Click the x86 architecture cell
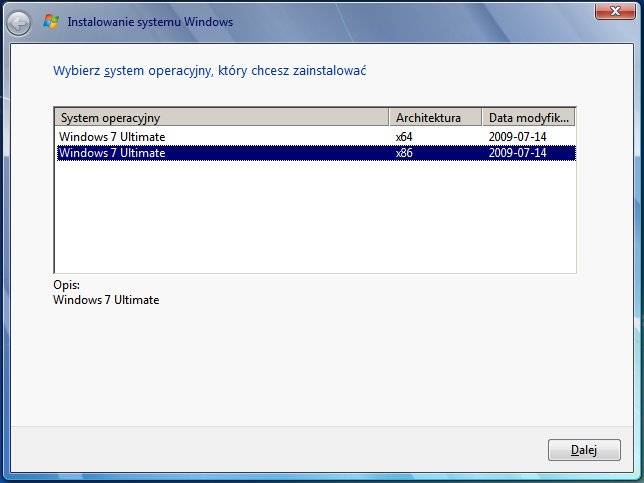Screen dimensions: 644x483 tap(404, 153)
